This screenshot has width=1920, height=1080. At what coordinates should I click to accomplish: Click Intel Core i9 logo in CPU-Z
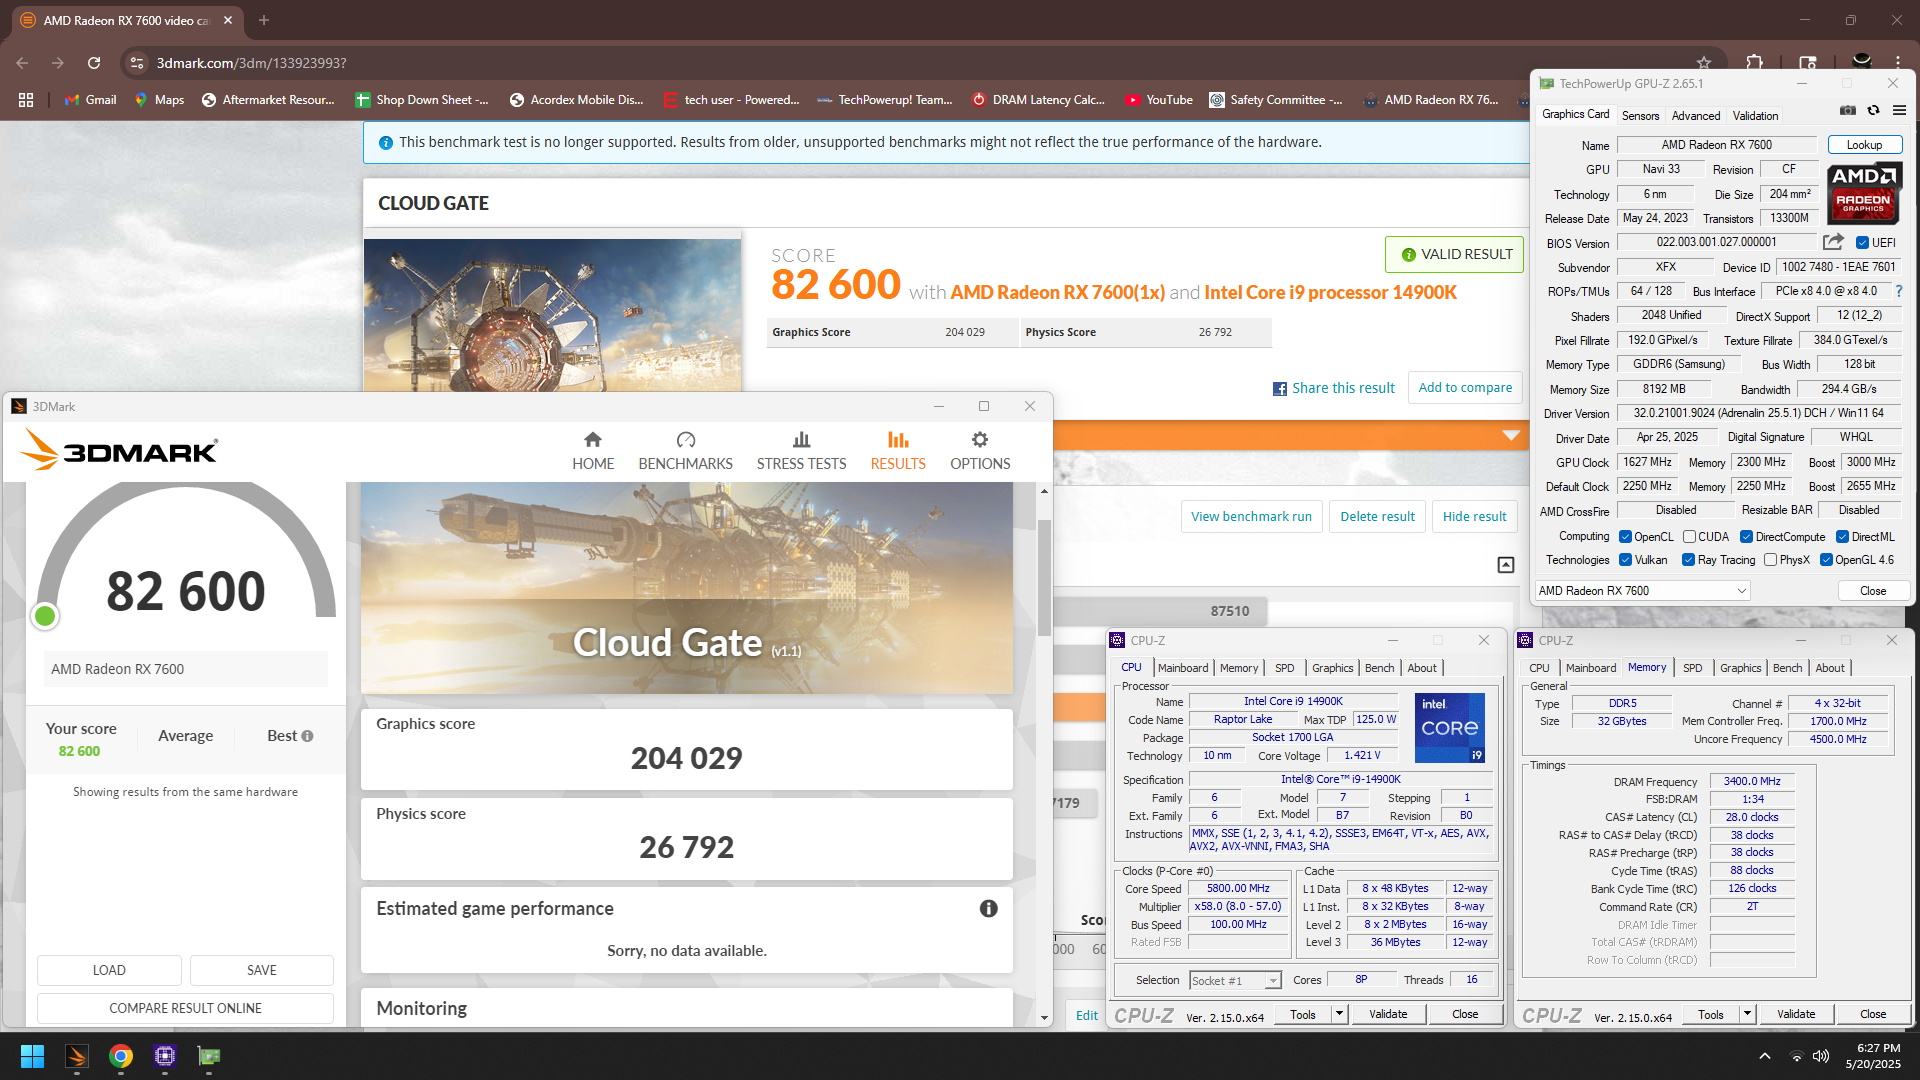click(x=1449, y=727)
